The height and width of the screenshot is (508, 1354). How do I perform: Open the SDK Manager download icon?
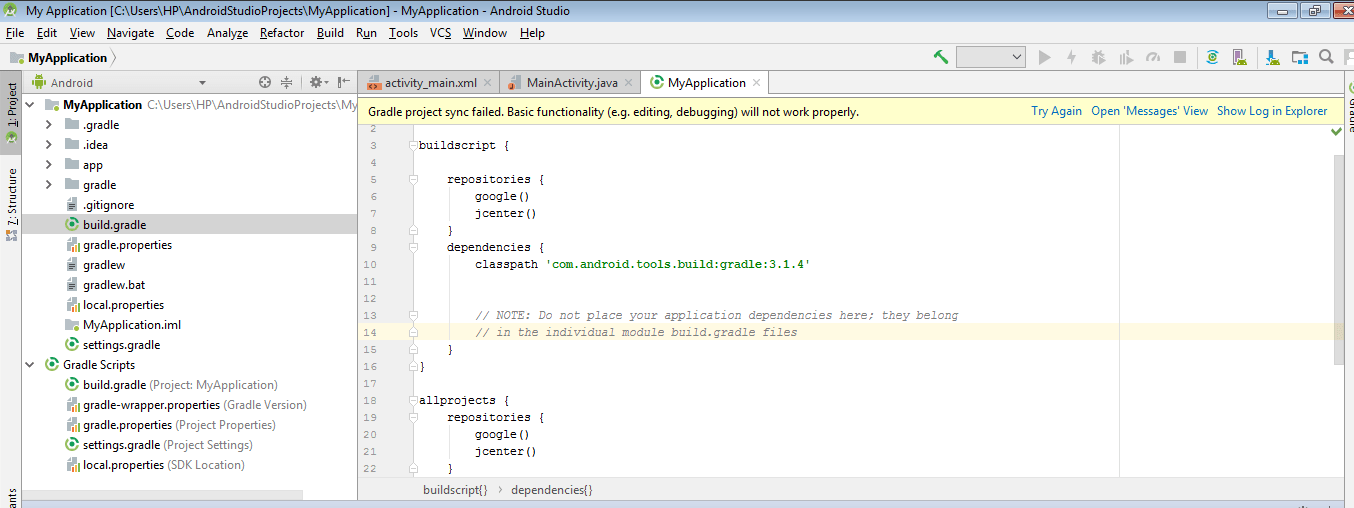[x=1272, y=57]
